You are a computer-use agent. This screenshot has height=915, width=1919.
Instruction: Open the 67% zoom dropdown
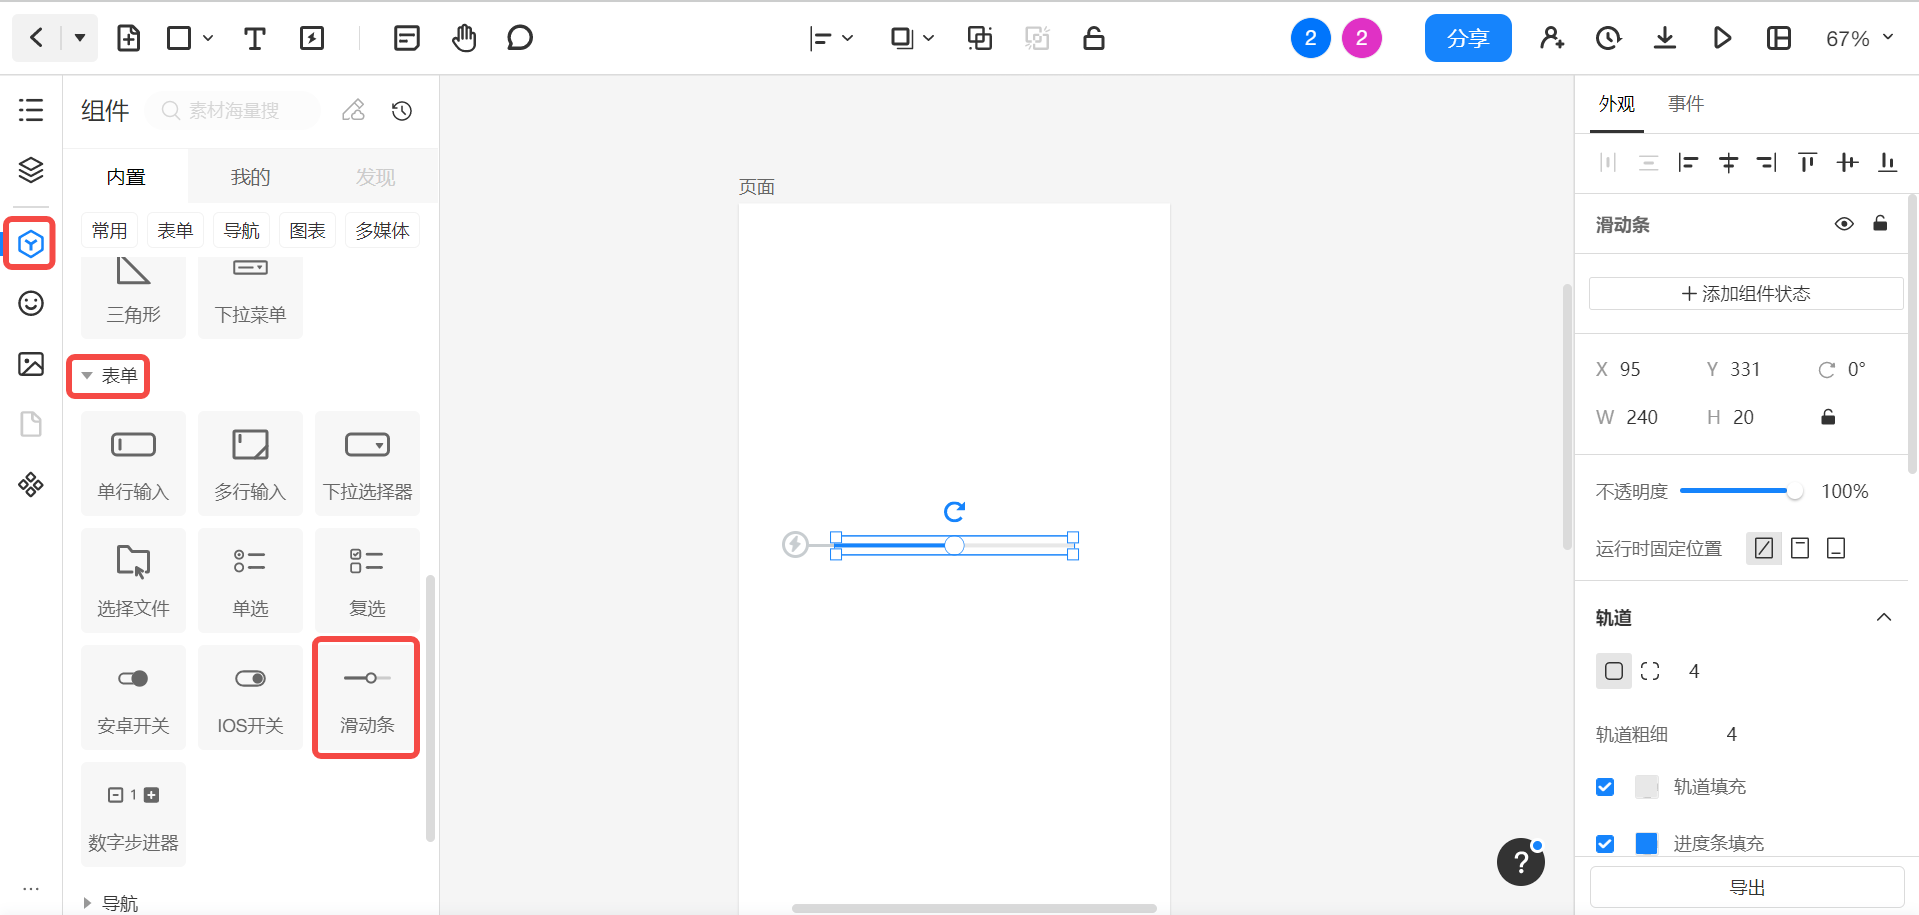click(1859, 39)
